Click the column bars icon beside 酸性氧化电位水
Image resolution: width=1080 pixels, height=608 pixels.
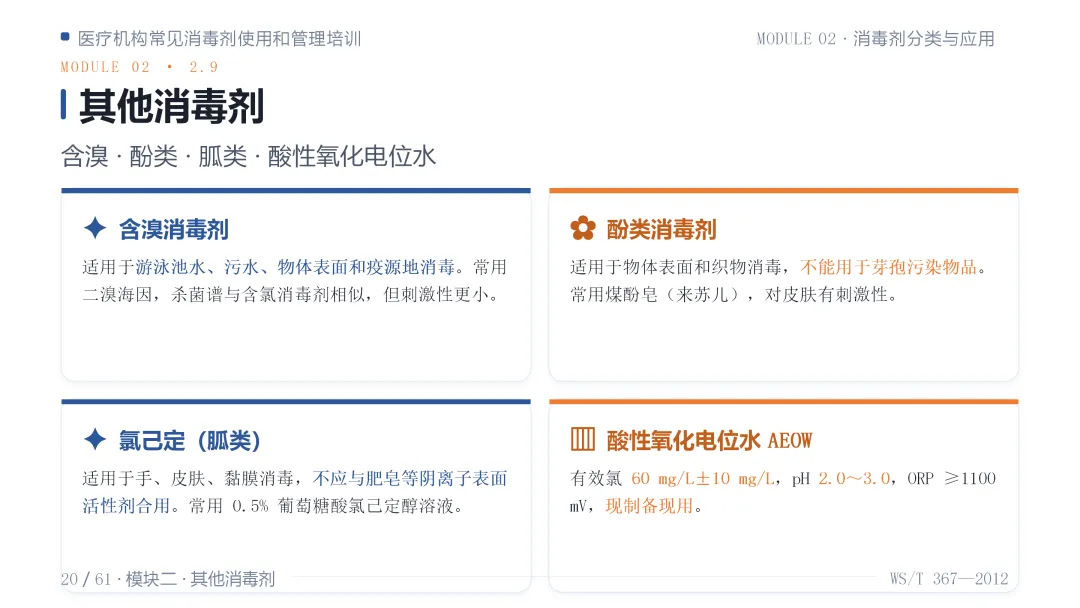click(583, 439)
